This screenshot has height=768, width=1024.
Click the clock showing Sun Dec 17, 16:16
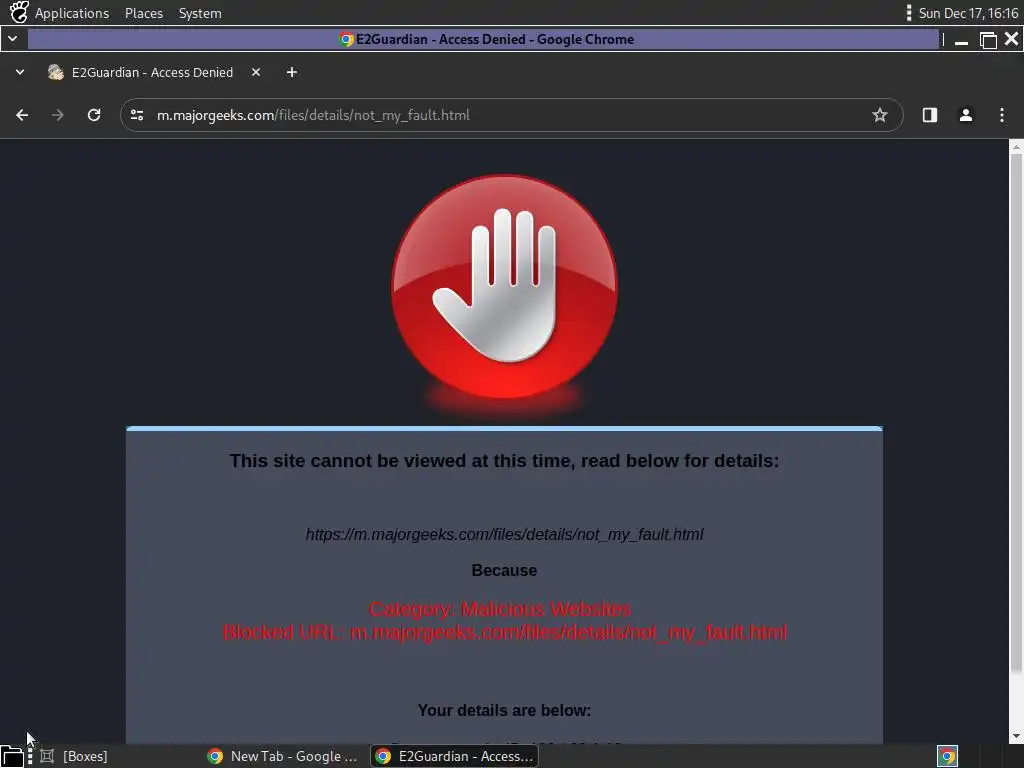point(968,13)
